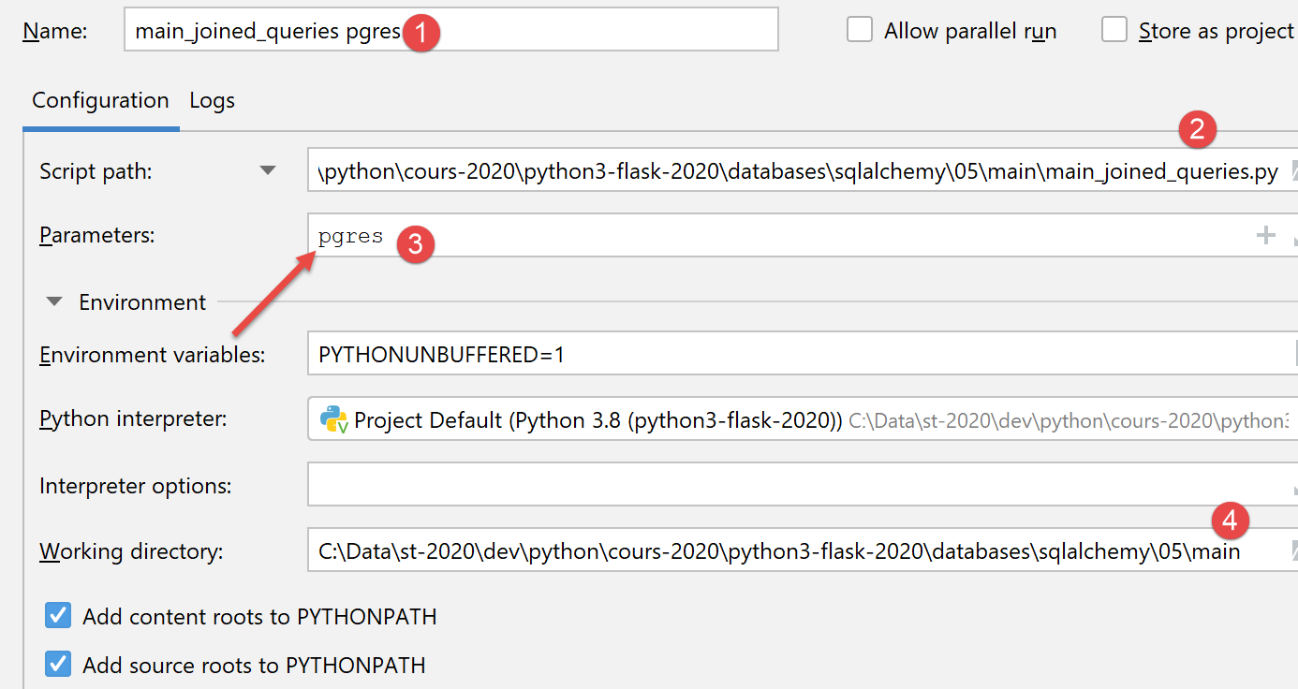Open the Python interpreter combo box
The width and height of the screenshot is (1298, 689).
pyautogui.click(x=800, y=420)
